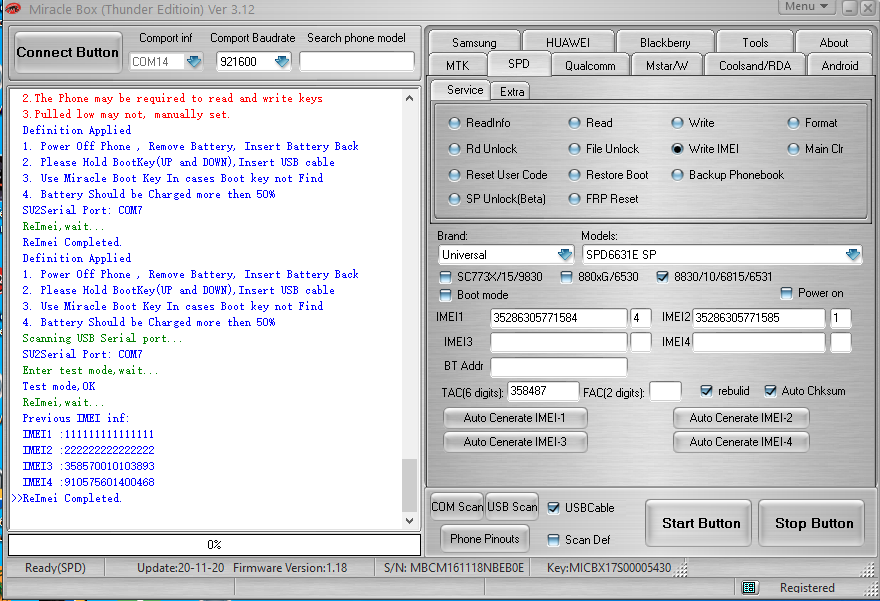The width and height of the screenshot is (880, 601).
Task: Uncheck the 8830/10/6815/6531 checkbox
Action: tap(662, 277)
